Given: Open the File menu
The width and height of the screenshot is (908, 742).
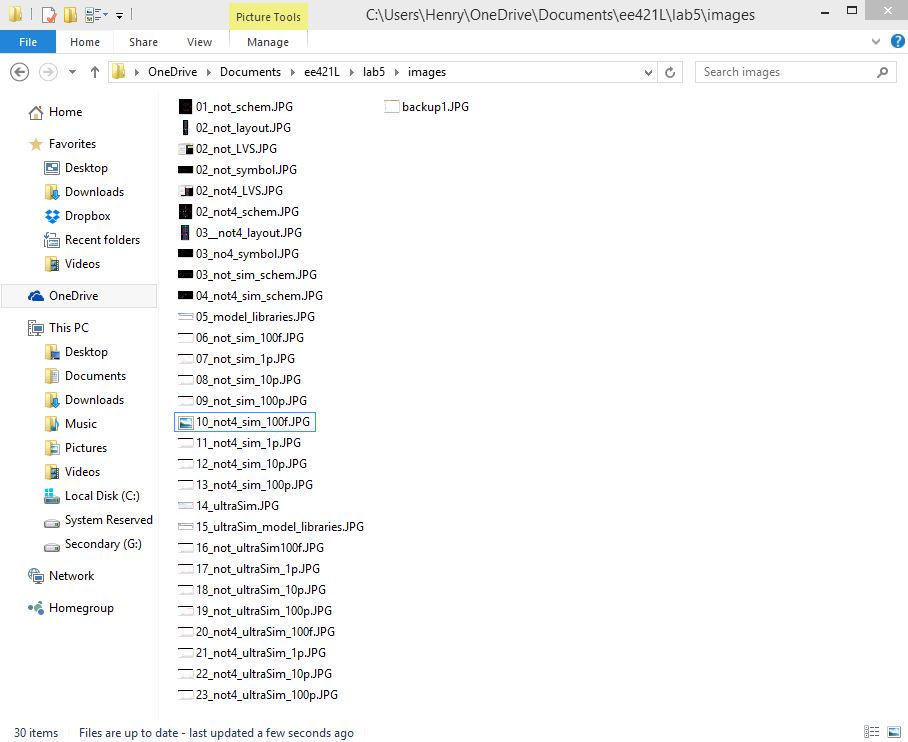Looking at the screenshot, I should (x=28, y=42).
